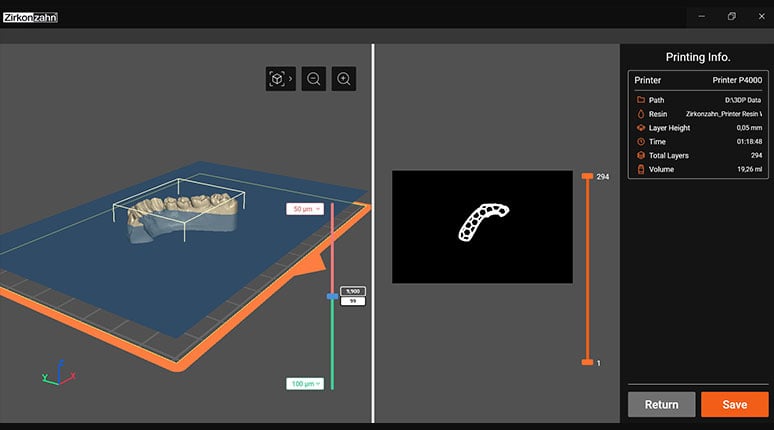Click the folder icon next to Path
Viewport: 774px width, 430px height.
(641, 100)
